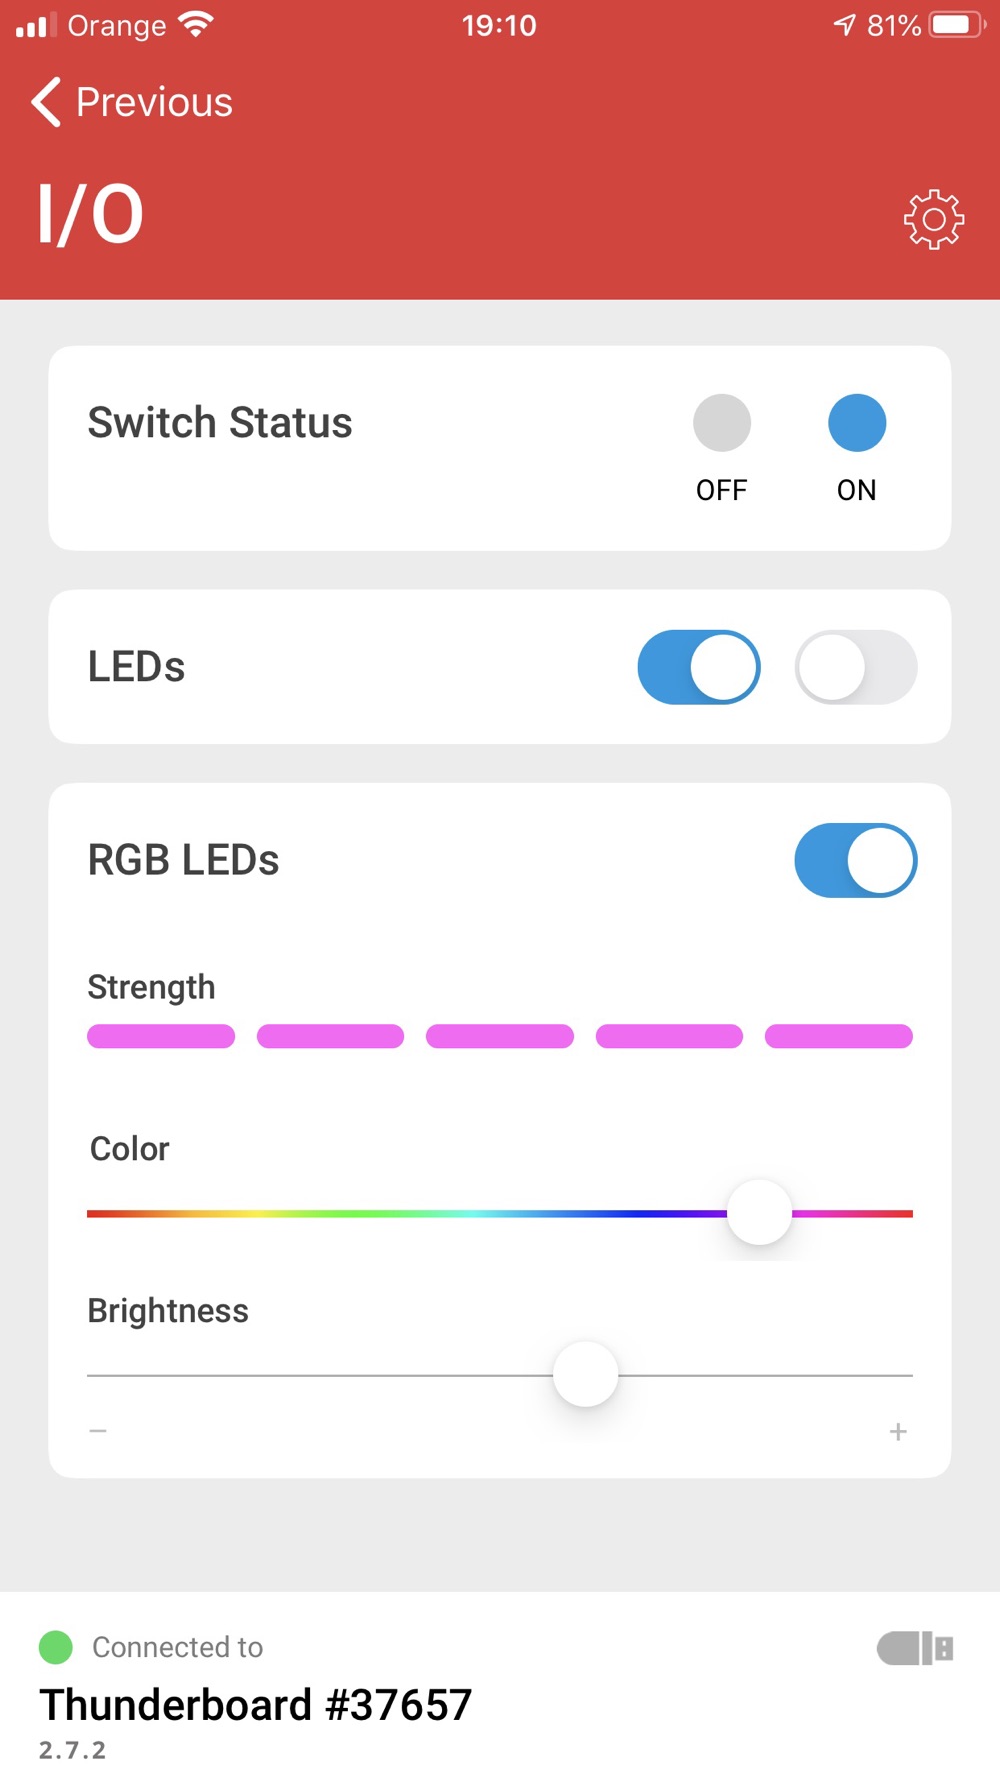Screen dimensions: 1000x1778
Task: Open settings with the gear icon
Action: (x=934, y=219)
